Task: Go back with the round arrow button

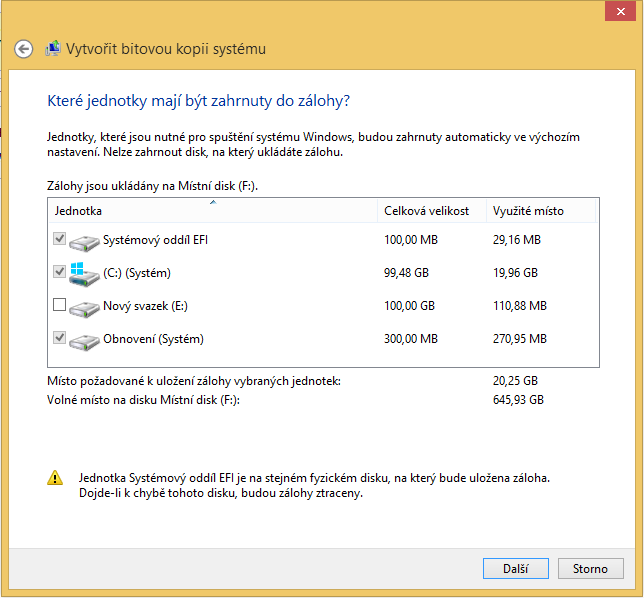Action: [x=23, y=49]
